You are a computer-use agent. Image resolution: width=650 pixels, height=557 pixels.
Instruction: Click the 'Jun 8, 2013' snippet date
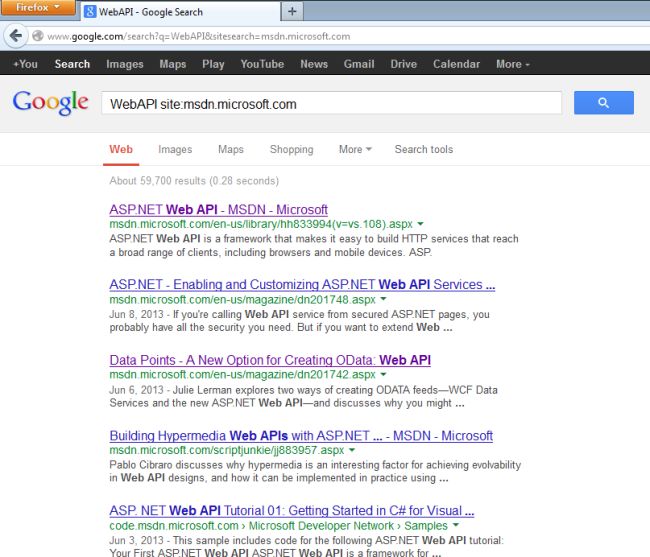click(x=136, y=314)
